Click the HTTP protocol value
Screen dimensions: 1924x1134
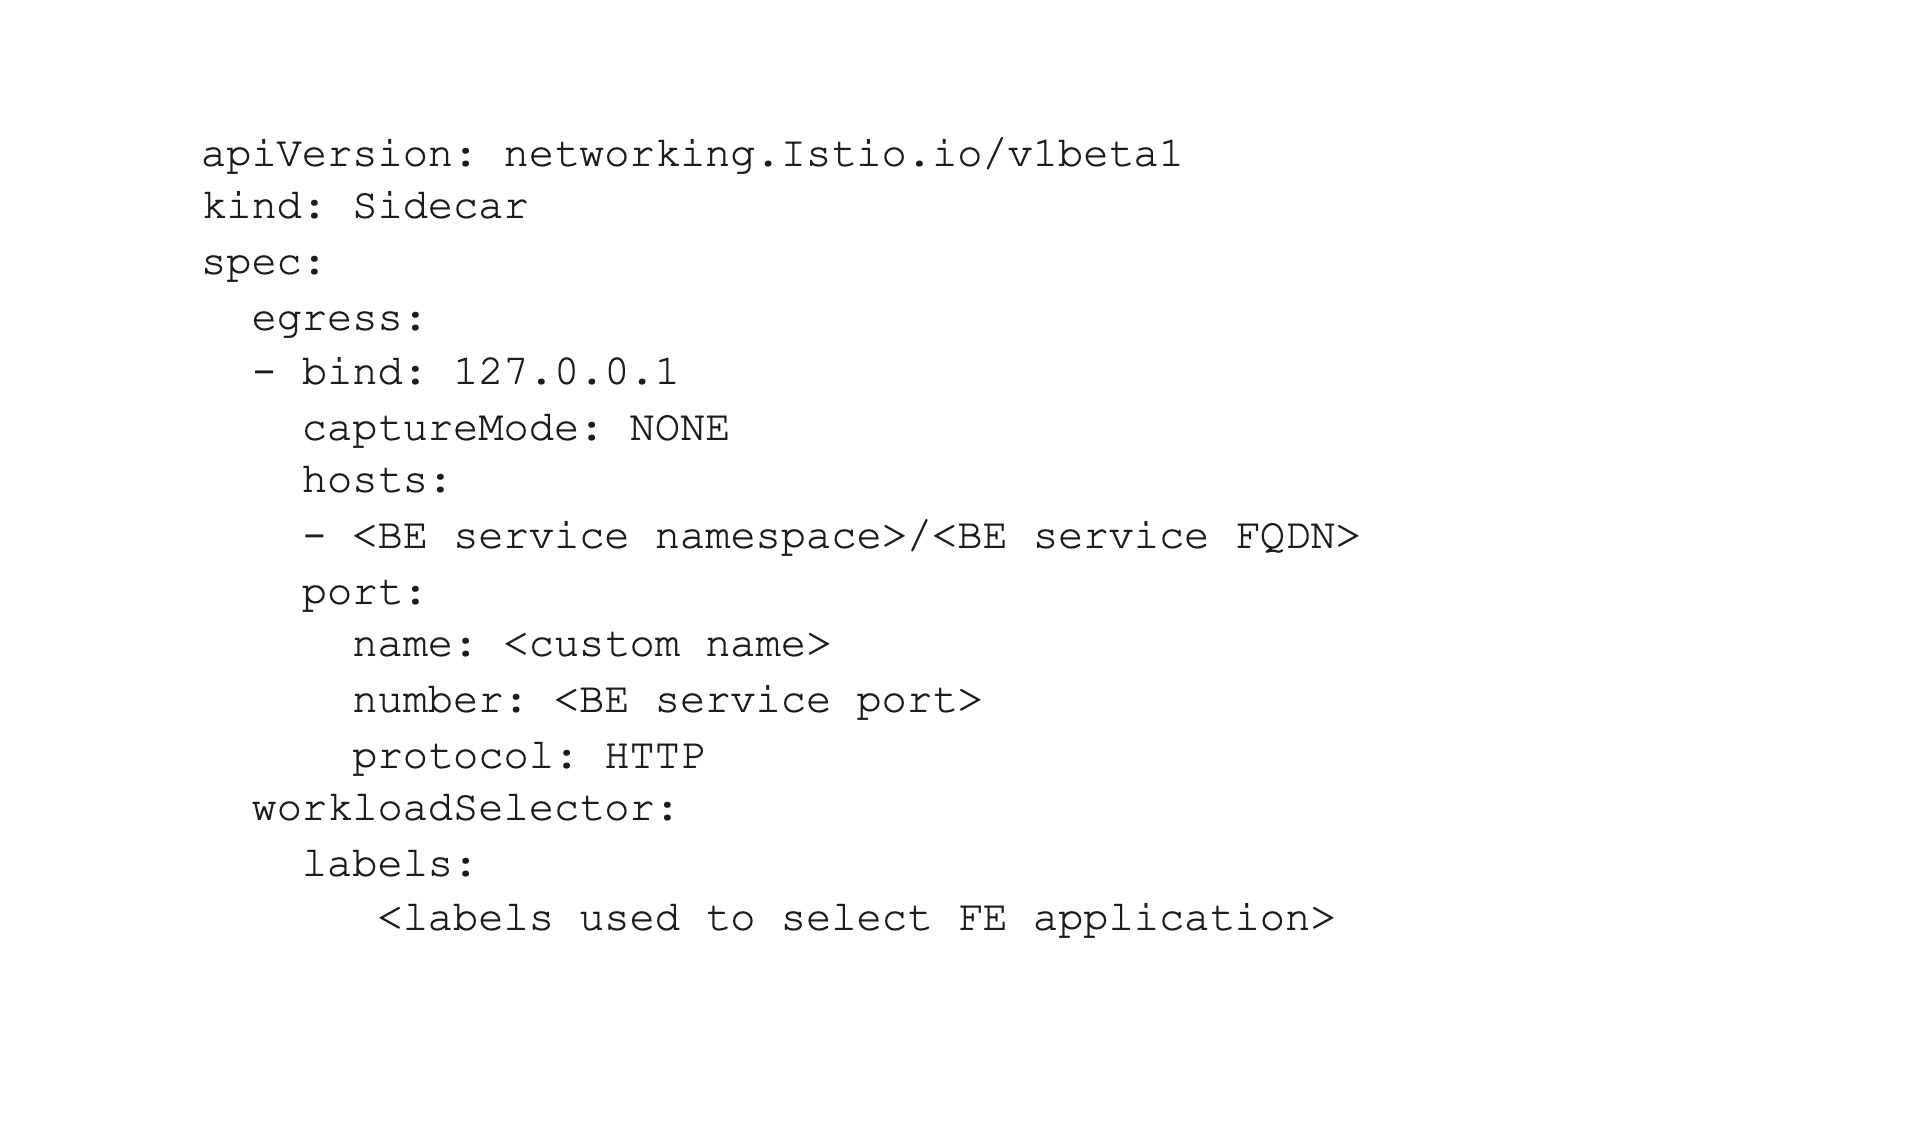pyautogui.click(x=654, y=757)
